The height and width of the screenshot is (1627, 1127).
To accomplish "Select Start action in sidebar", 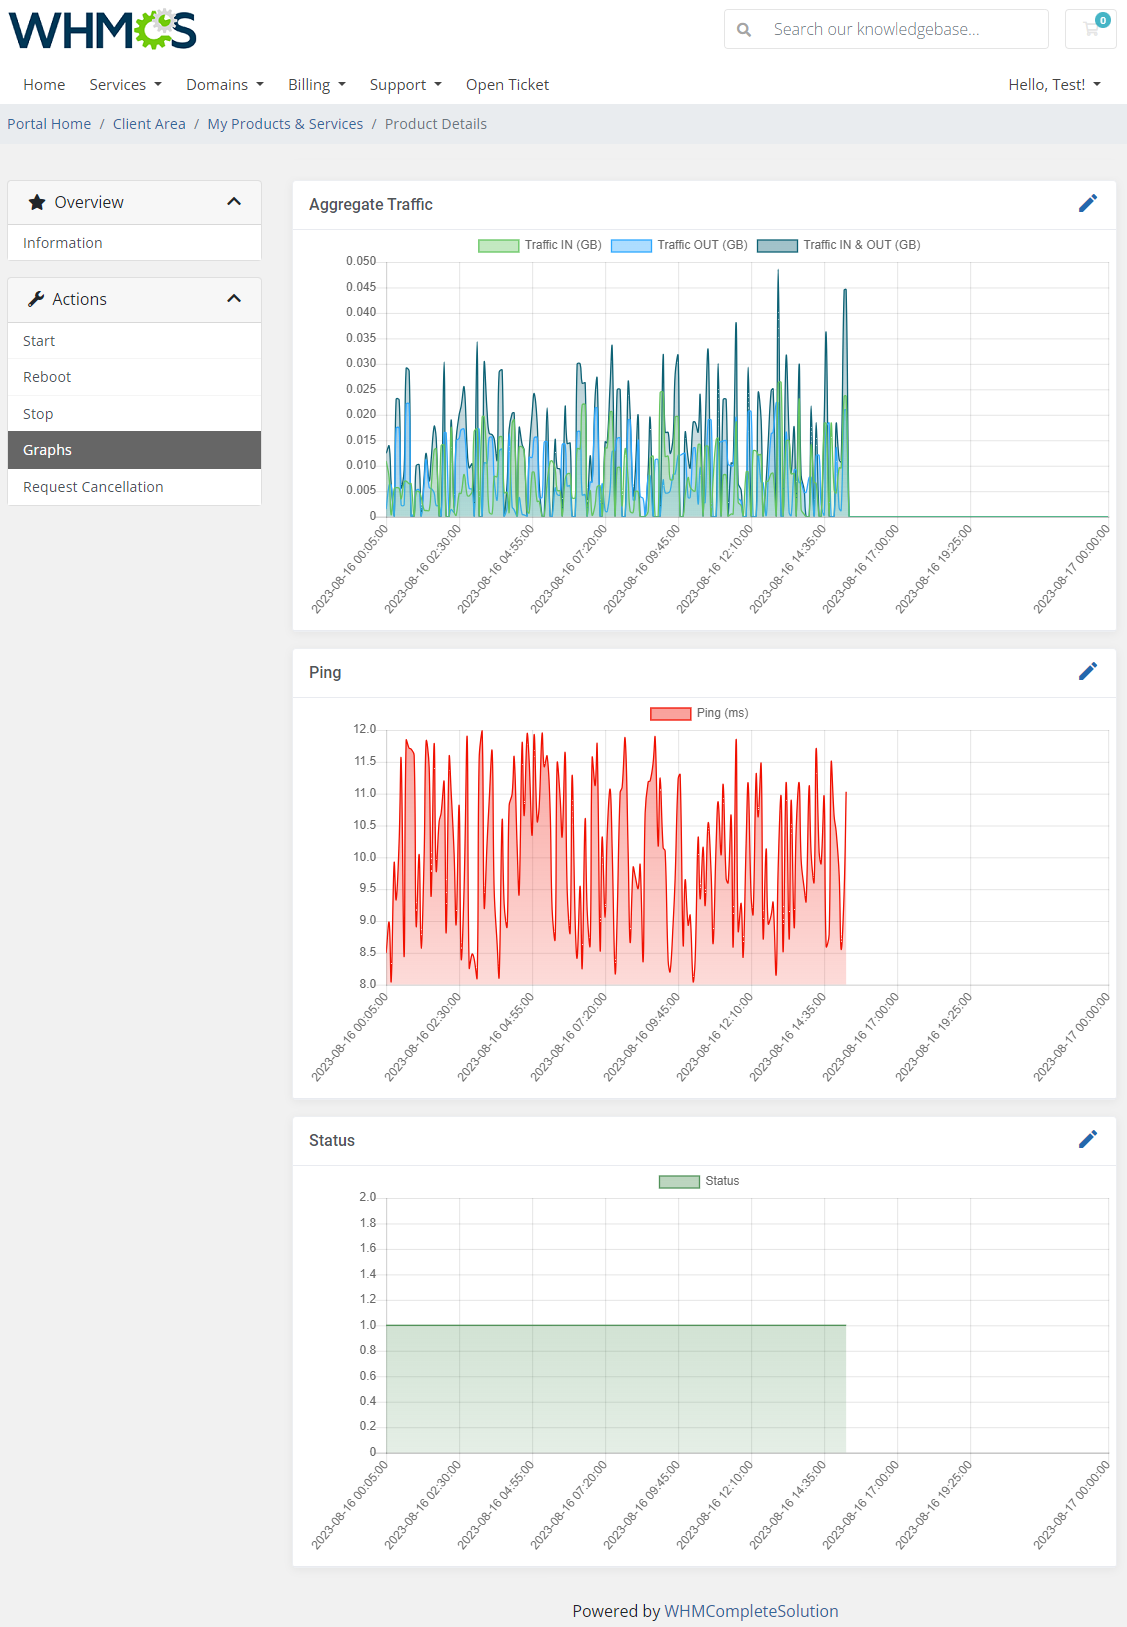I will (x=134, y=341).
